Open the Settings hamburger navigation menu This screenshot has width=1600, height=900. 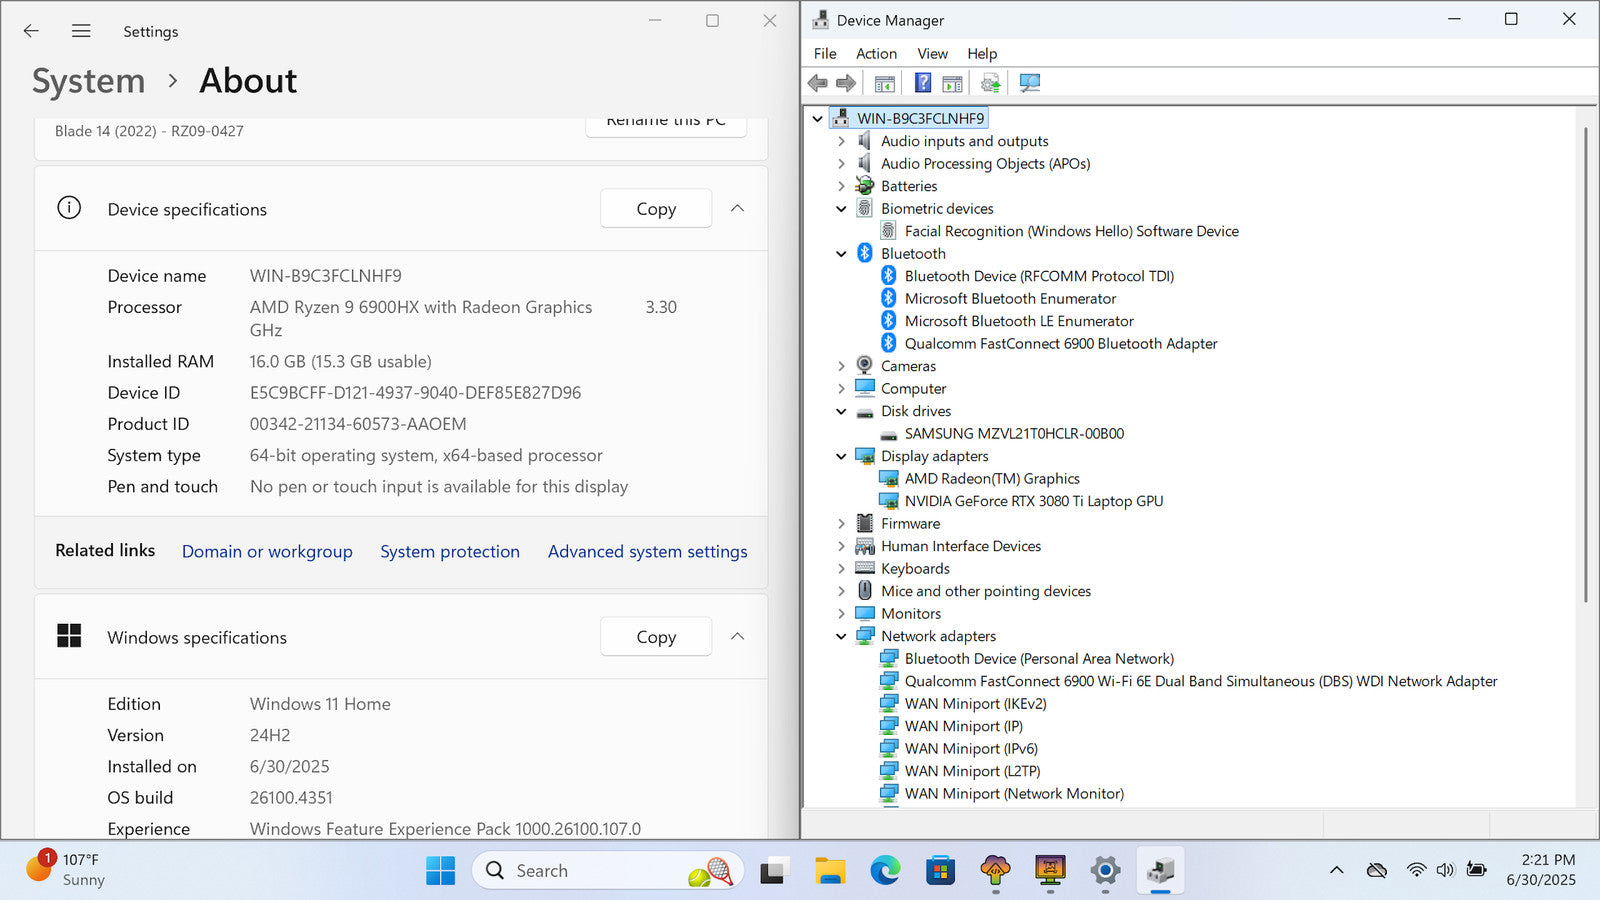[81, 31]
